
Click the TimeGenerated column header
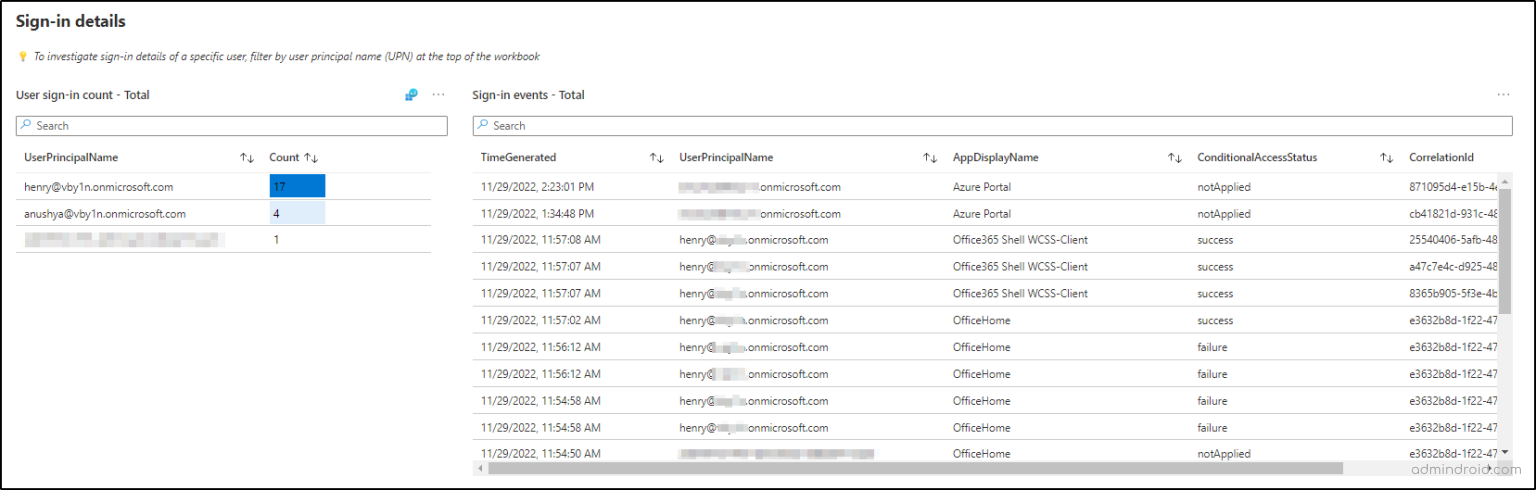518,158
